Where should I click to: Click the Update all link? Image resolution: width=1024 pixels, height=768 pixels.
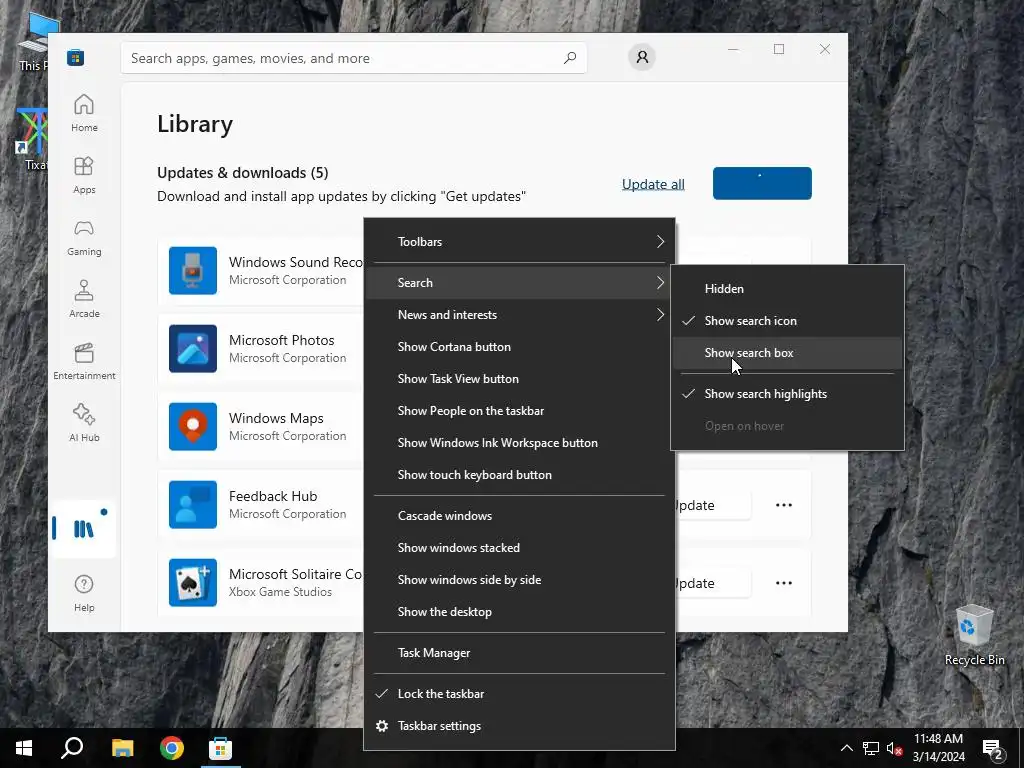[653, 184]
